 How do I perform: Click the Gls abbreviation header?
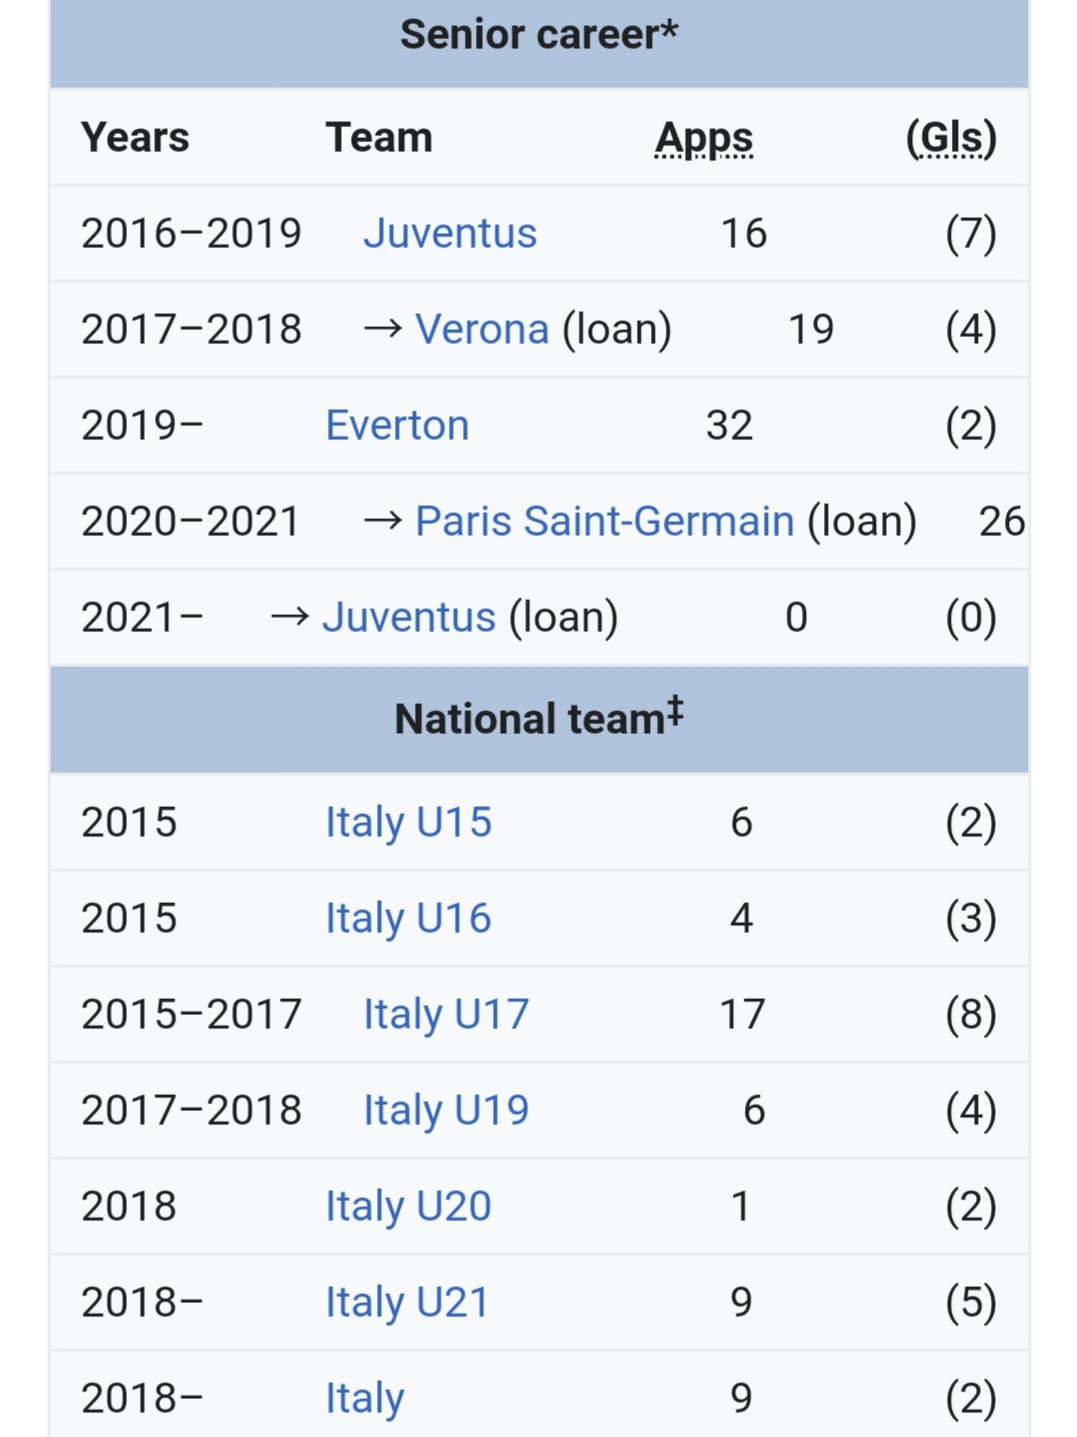coord(951,138)
